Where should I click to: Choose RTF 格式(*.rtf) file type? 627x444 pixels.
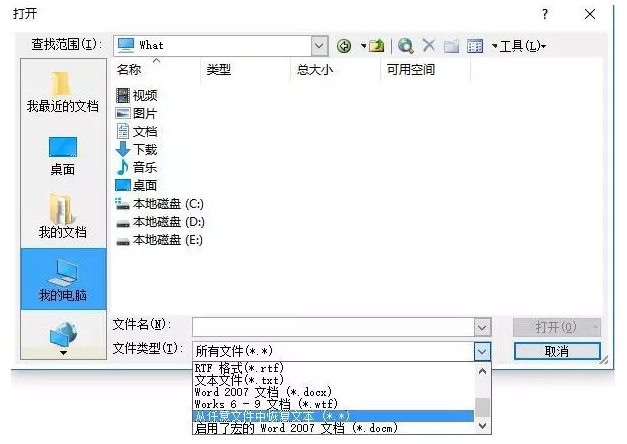(333, 368)
